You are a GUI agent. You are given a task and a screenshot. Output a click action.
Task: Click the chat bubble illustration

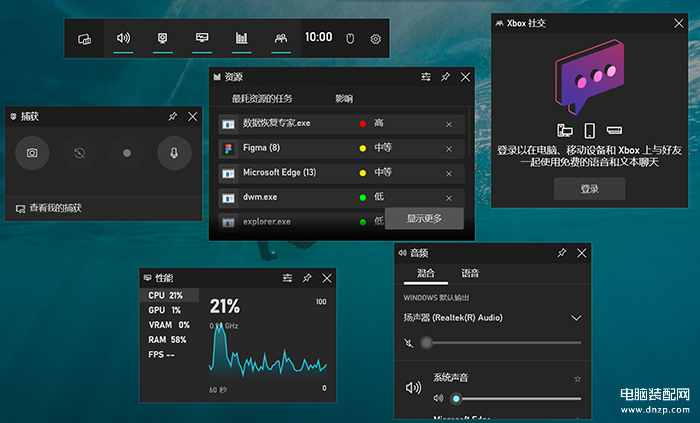click(x=590, y=78)
